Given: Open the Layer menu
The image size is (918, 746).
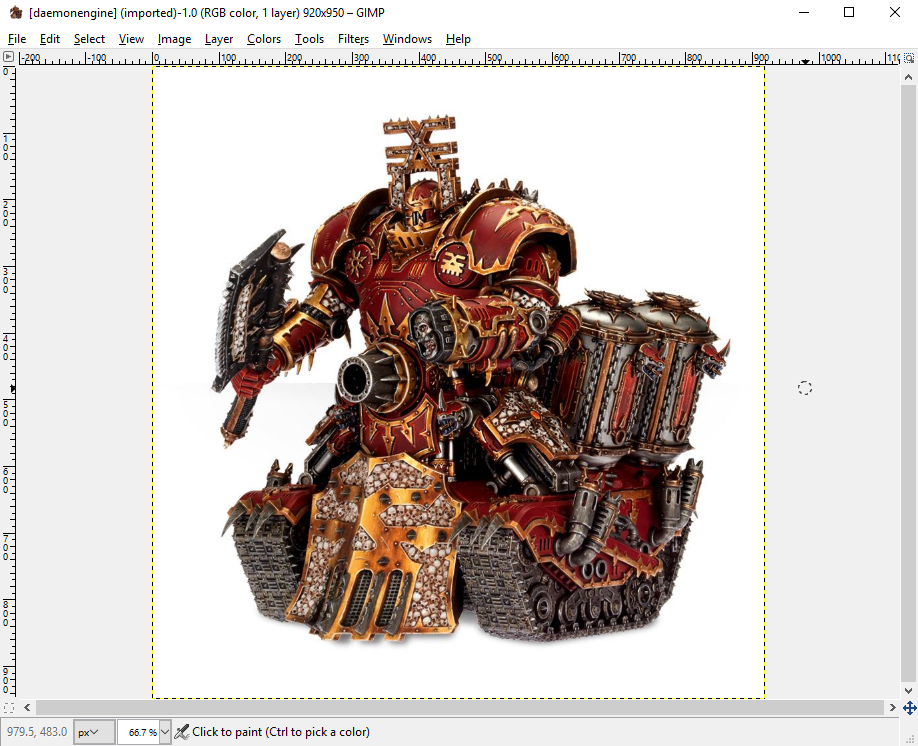Looking at the screenshot, I should point(218,39).
